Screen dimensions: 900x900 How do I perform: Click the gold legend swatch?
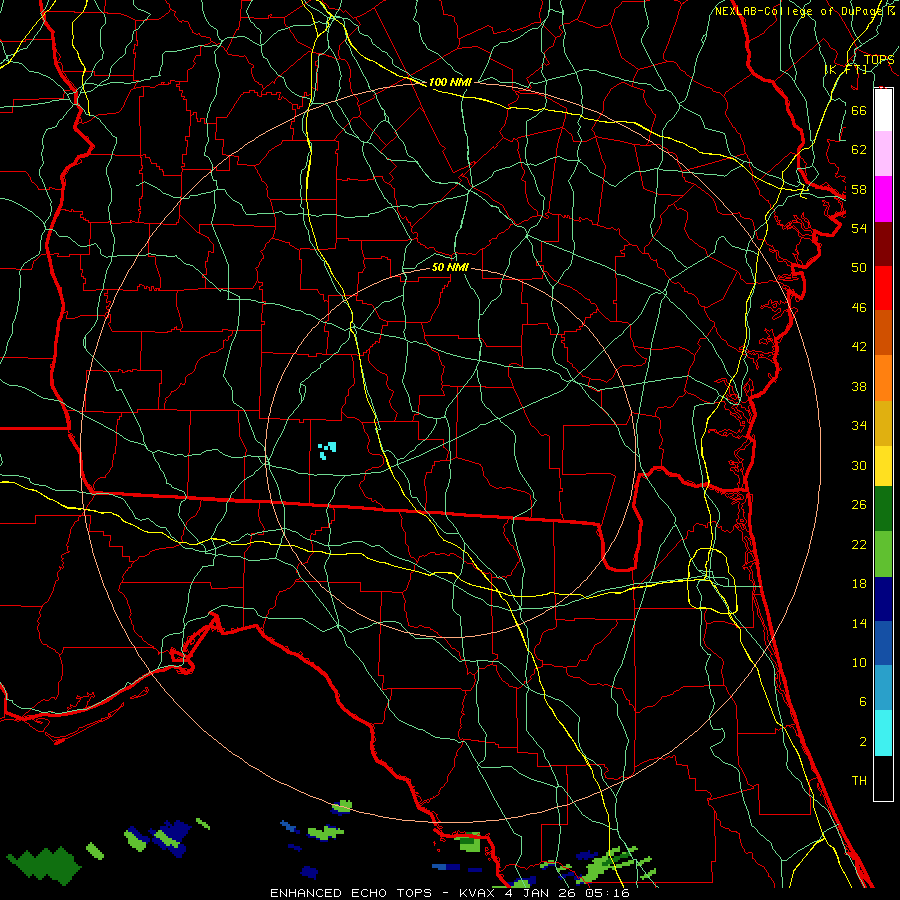[x=883, y=423]
